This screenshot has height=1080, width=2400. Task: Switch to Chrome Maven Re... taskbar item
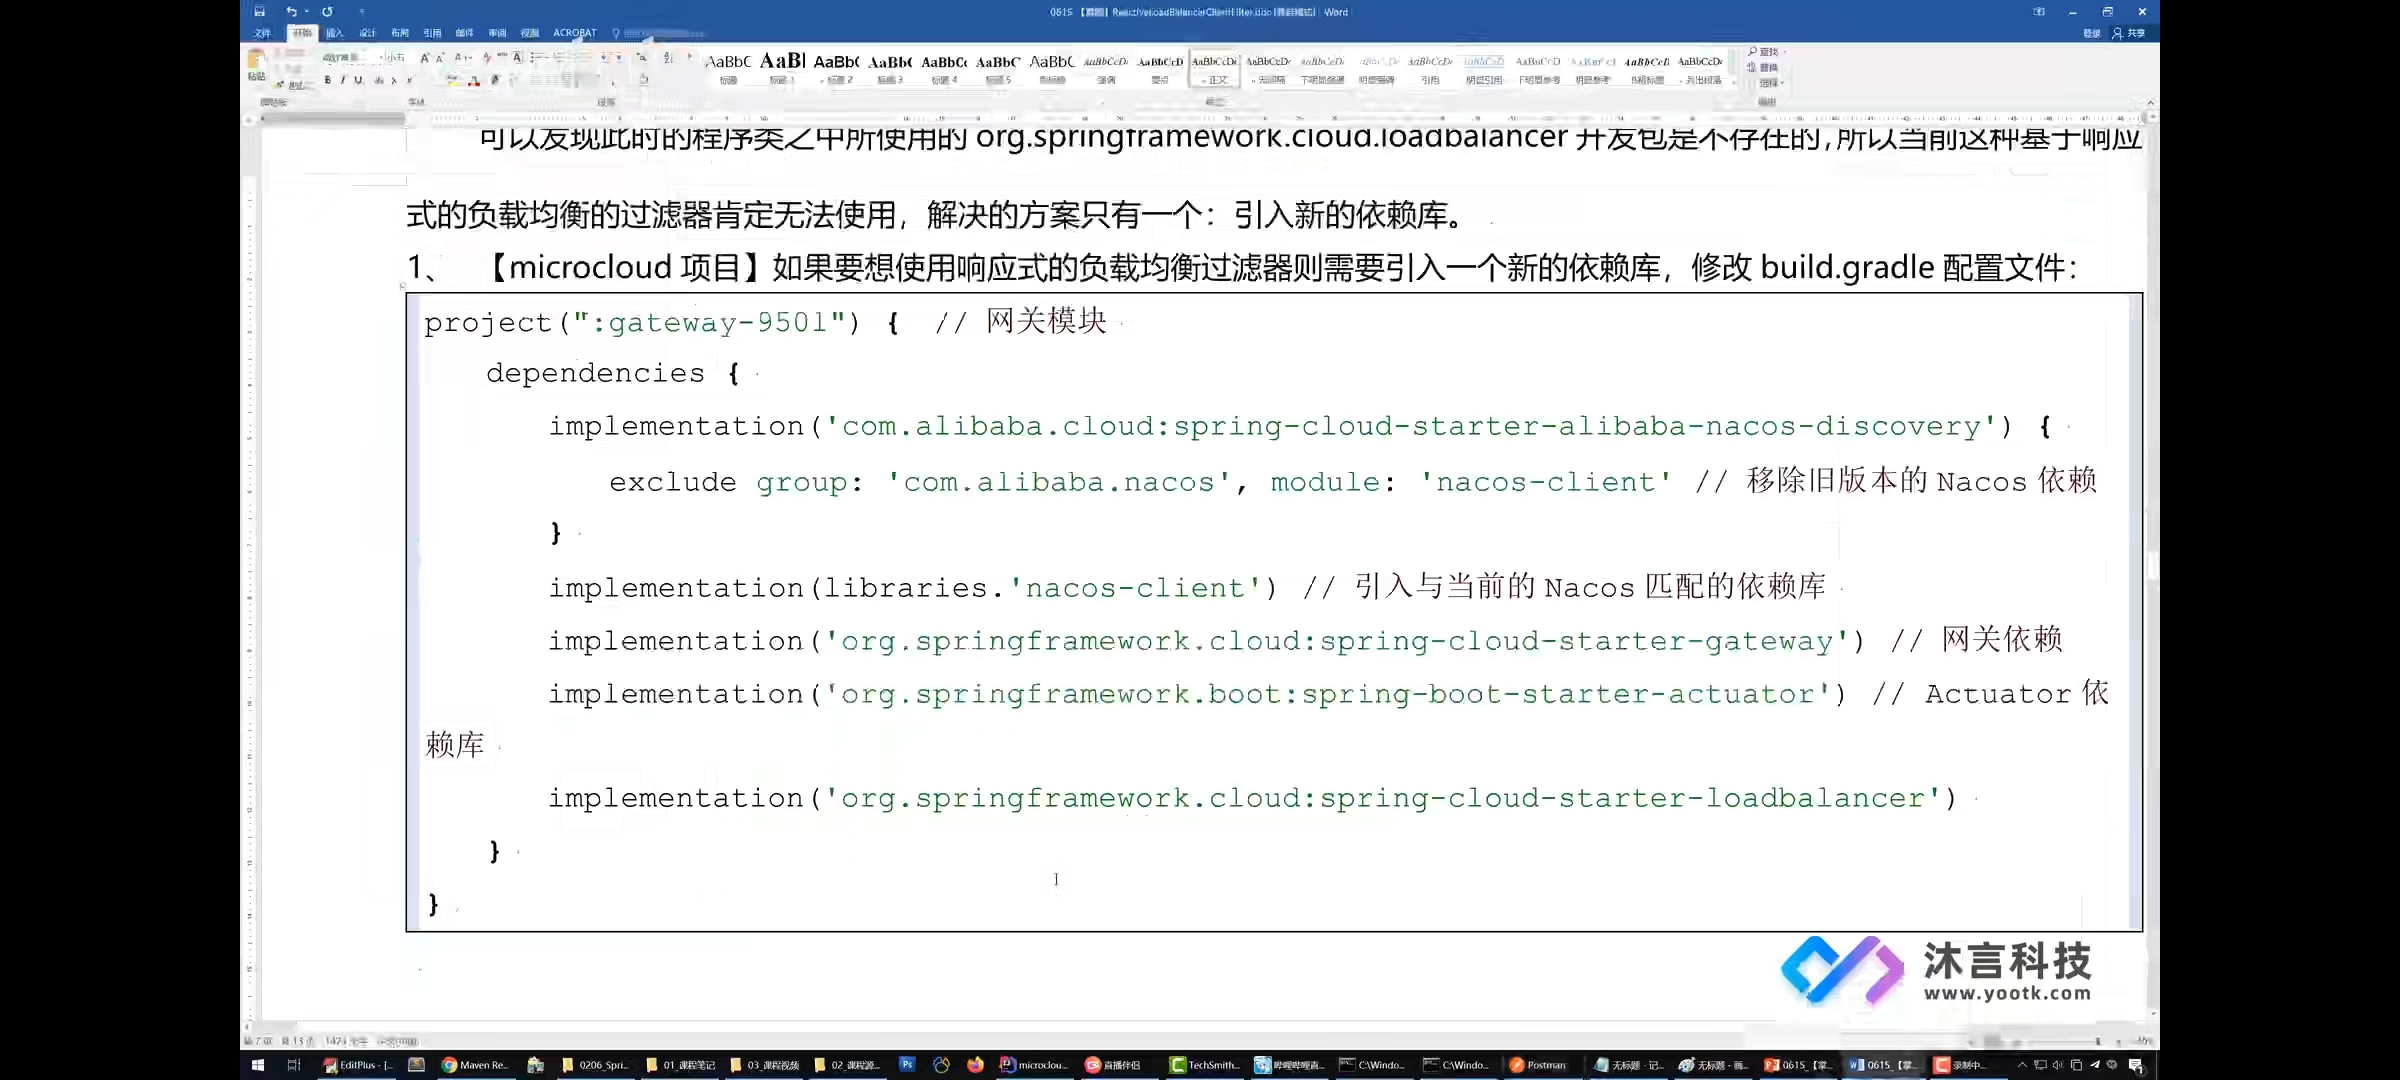pyautogui.click(x=476, y=1065)
